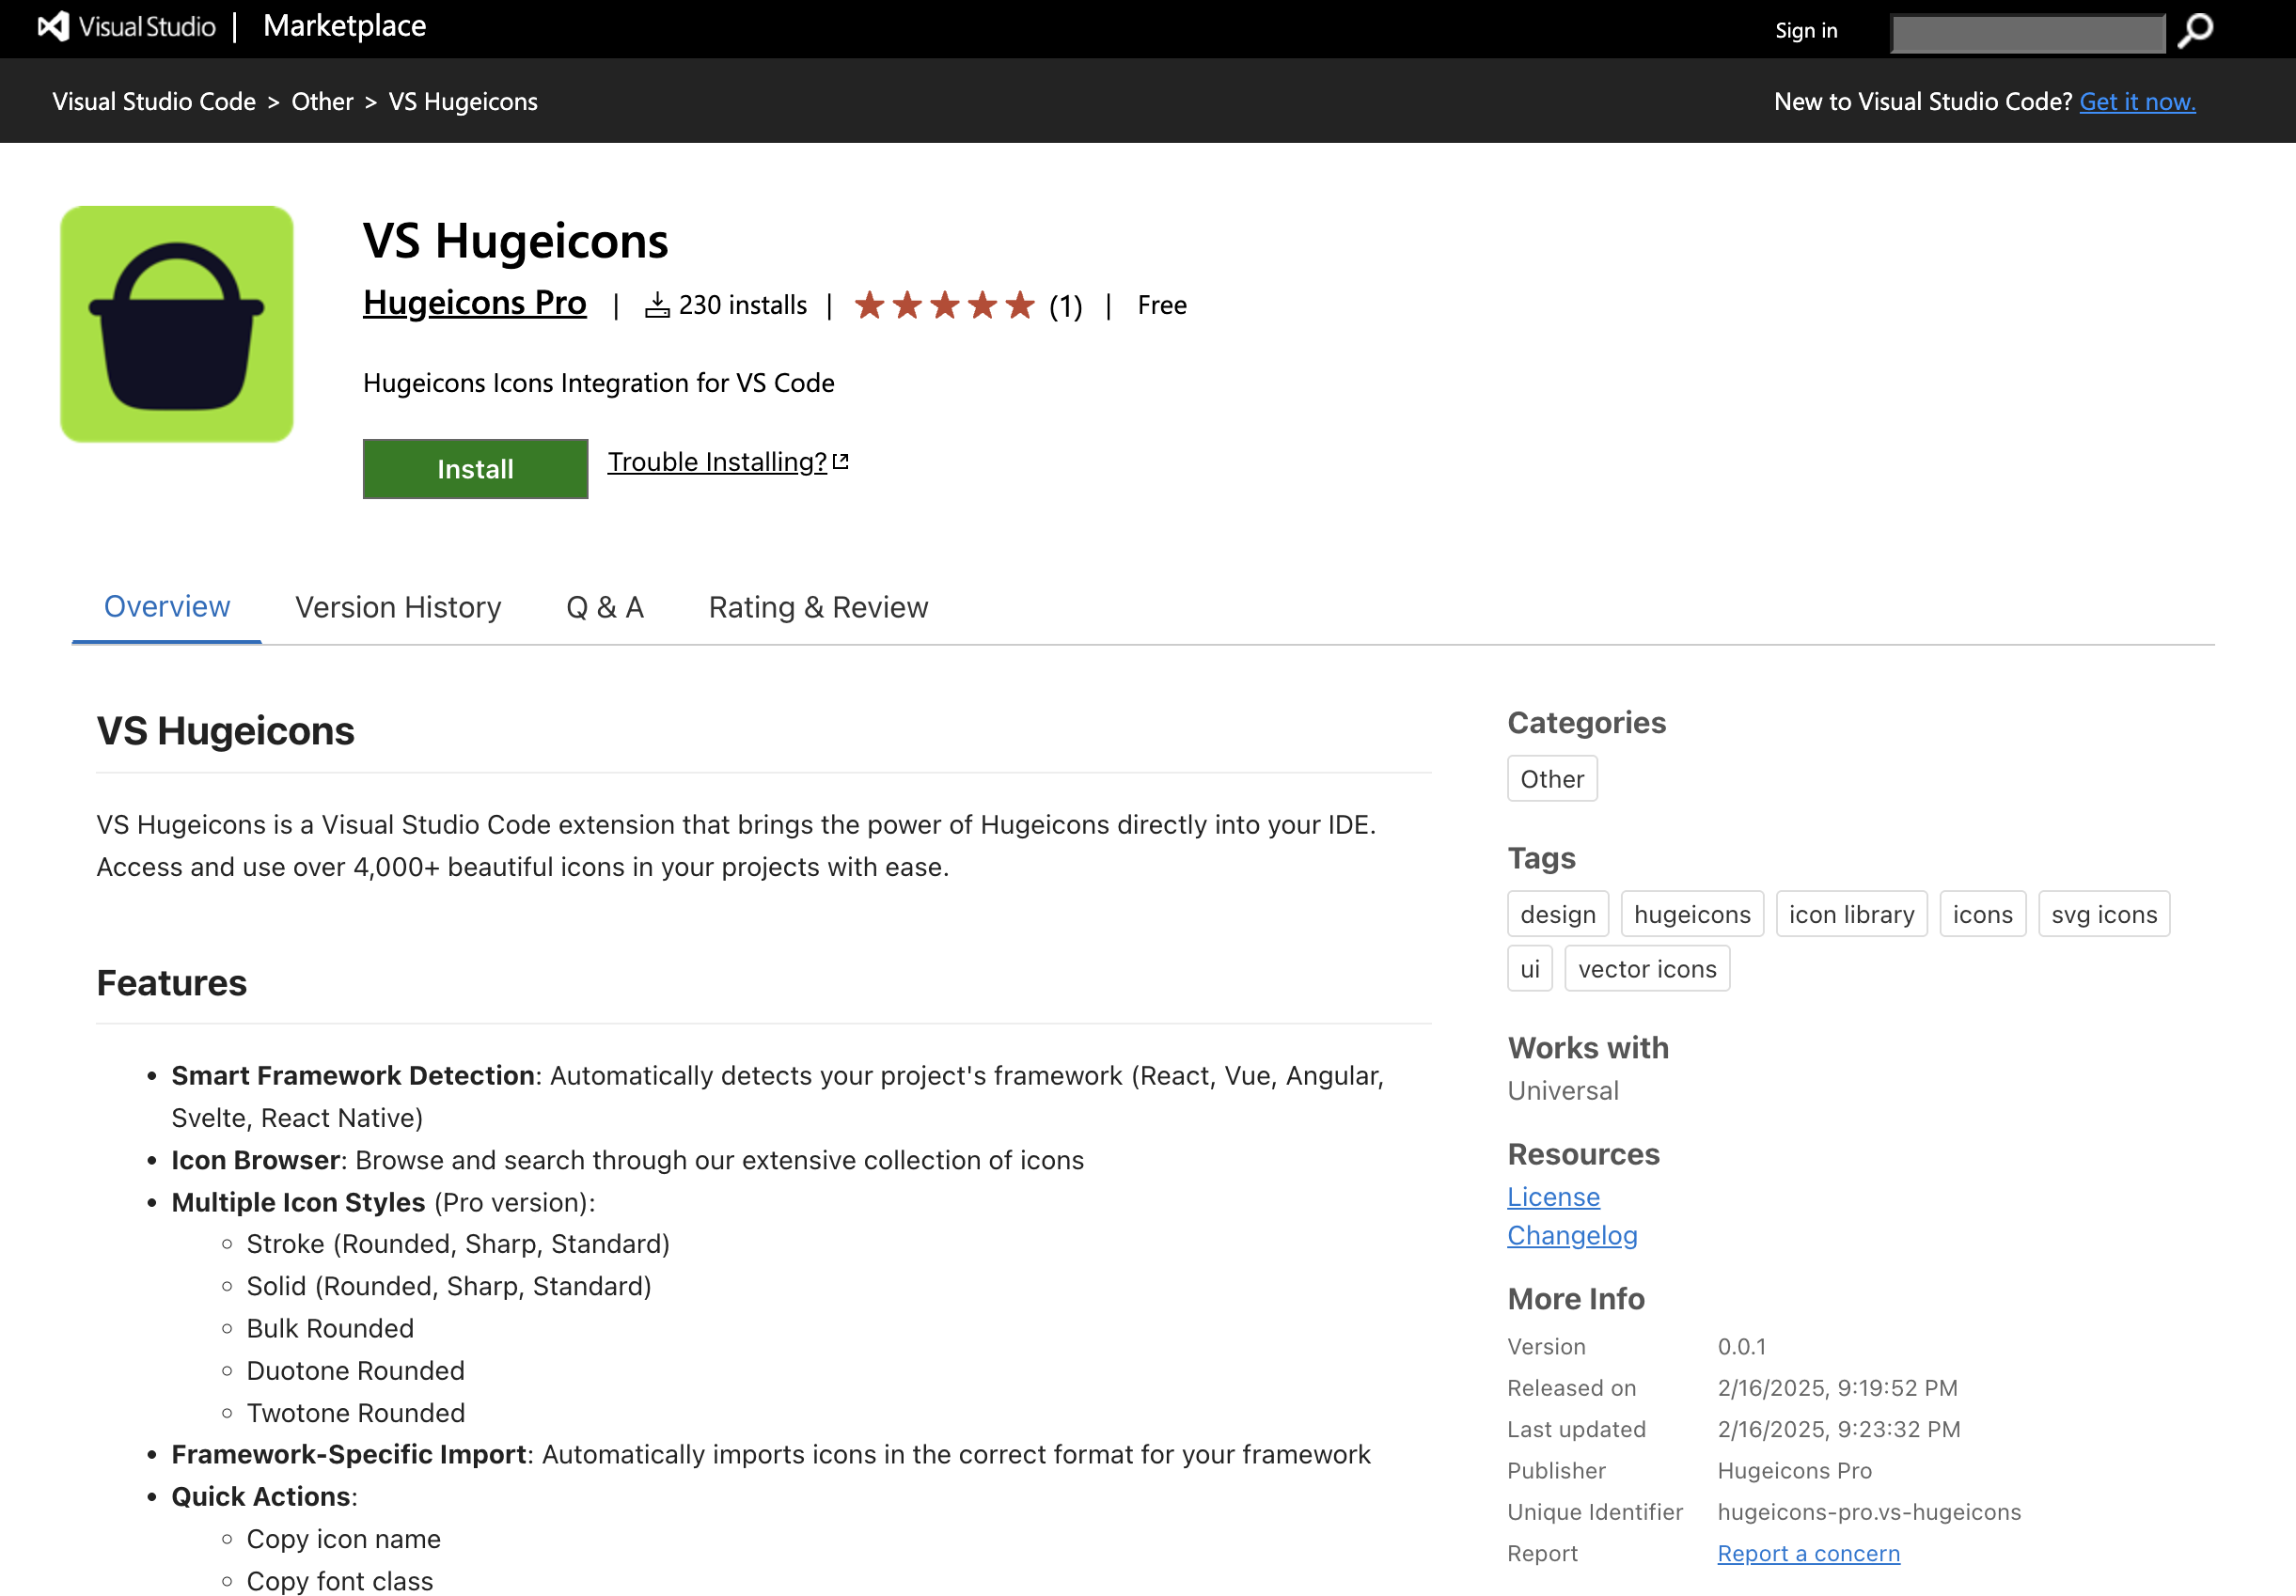2296x1596 pixels.
Task: Click into the Marketplace search field
Action: coord(2027,33)
